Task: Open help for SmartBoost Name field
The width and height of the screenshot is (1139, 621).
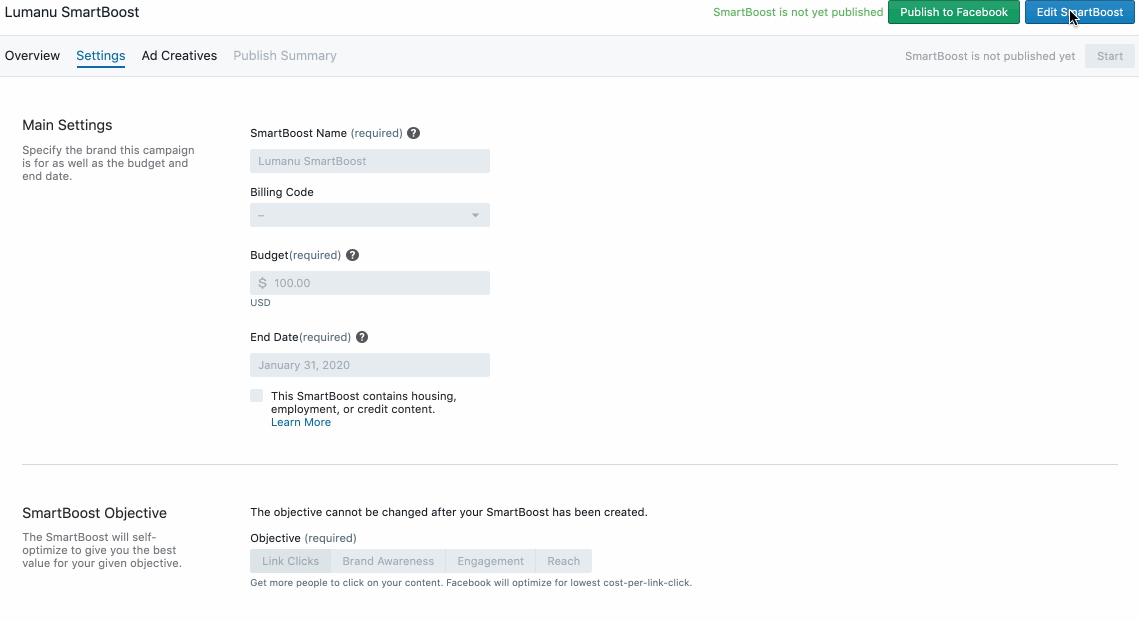Action: (x=413, y=133)
